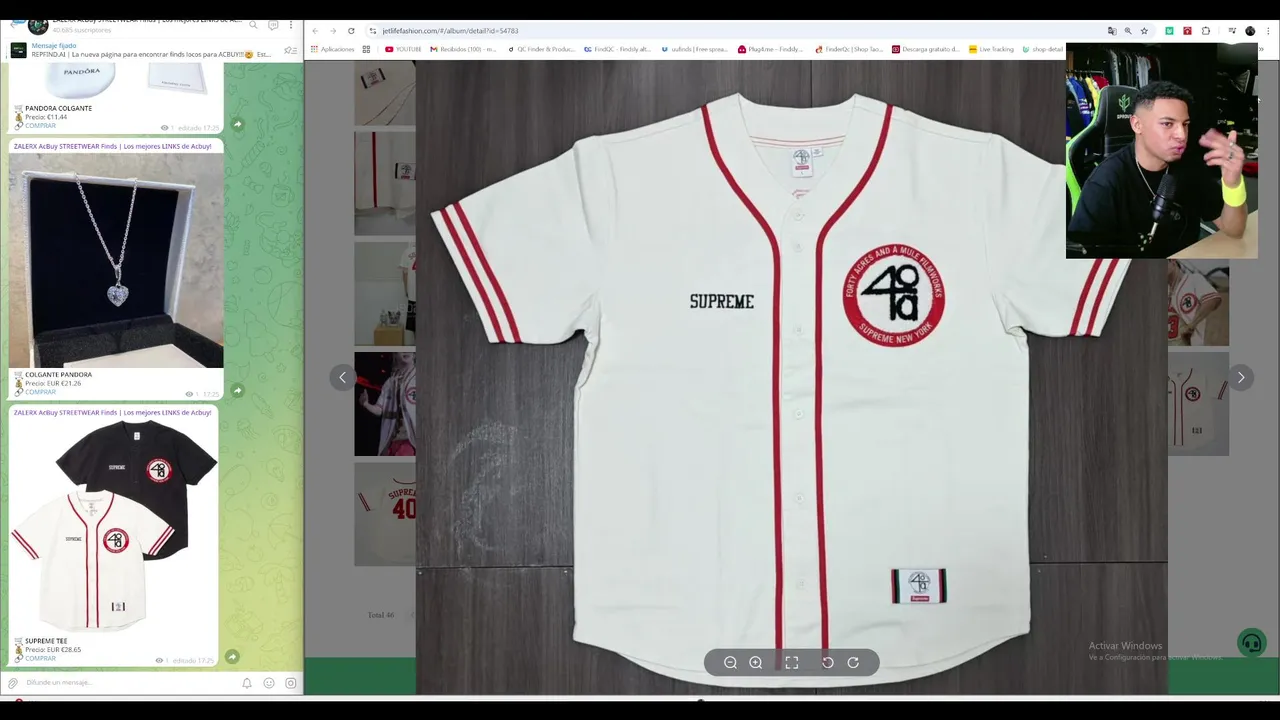Forward the COLGANTE PANDORA post
1280x720 pixels.
point(237,390)
